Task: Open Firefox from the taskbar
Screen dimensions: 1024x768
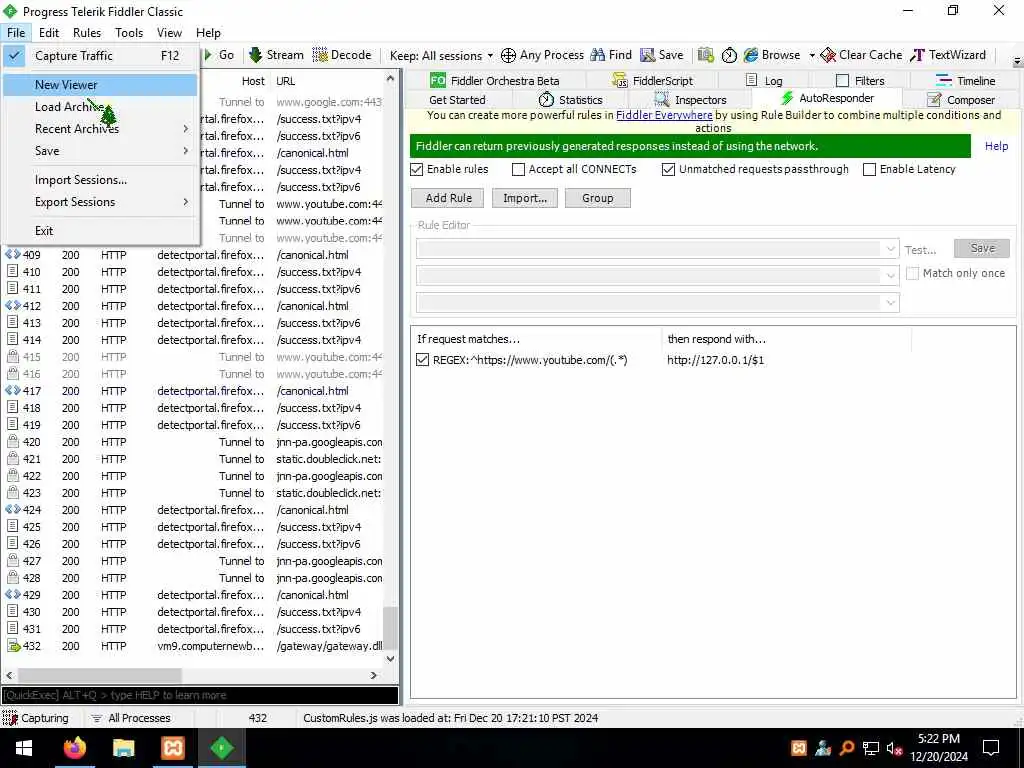Action: [x=74, y=748]
